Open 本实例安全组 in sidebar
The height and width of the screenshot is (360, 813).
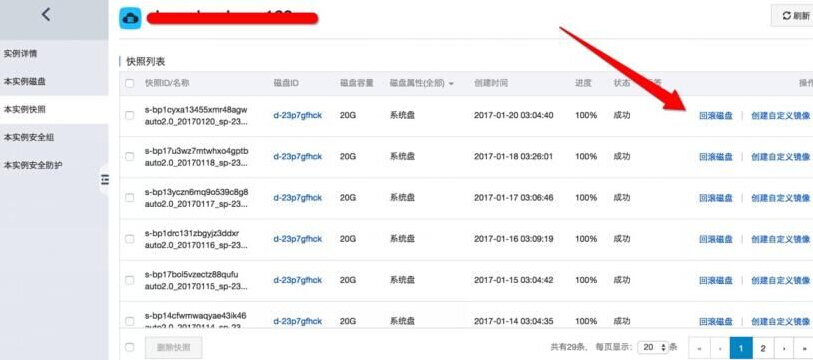[x=29, y=137]
